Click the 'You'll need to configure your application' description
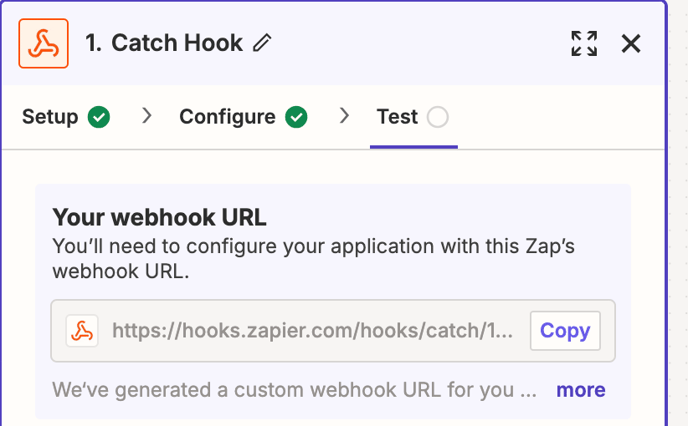Screen dimensions: 688x426 tap(313, 259)
